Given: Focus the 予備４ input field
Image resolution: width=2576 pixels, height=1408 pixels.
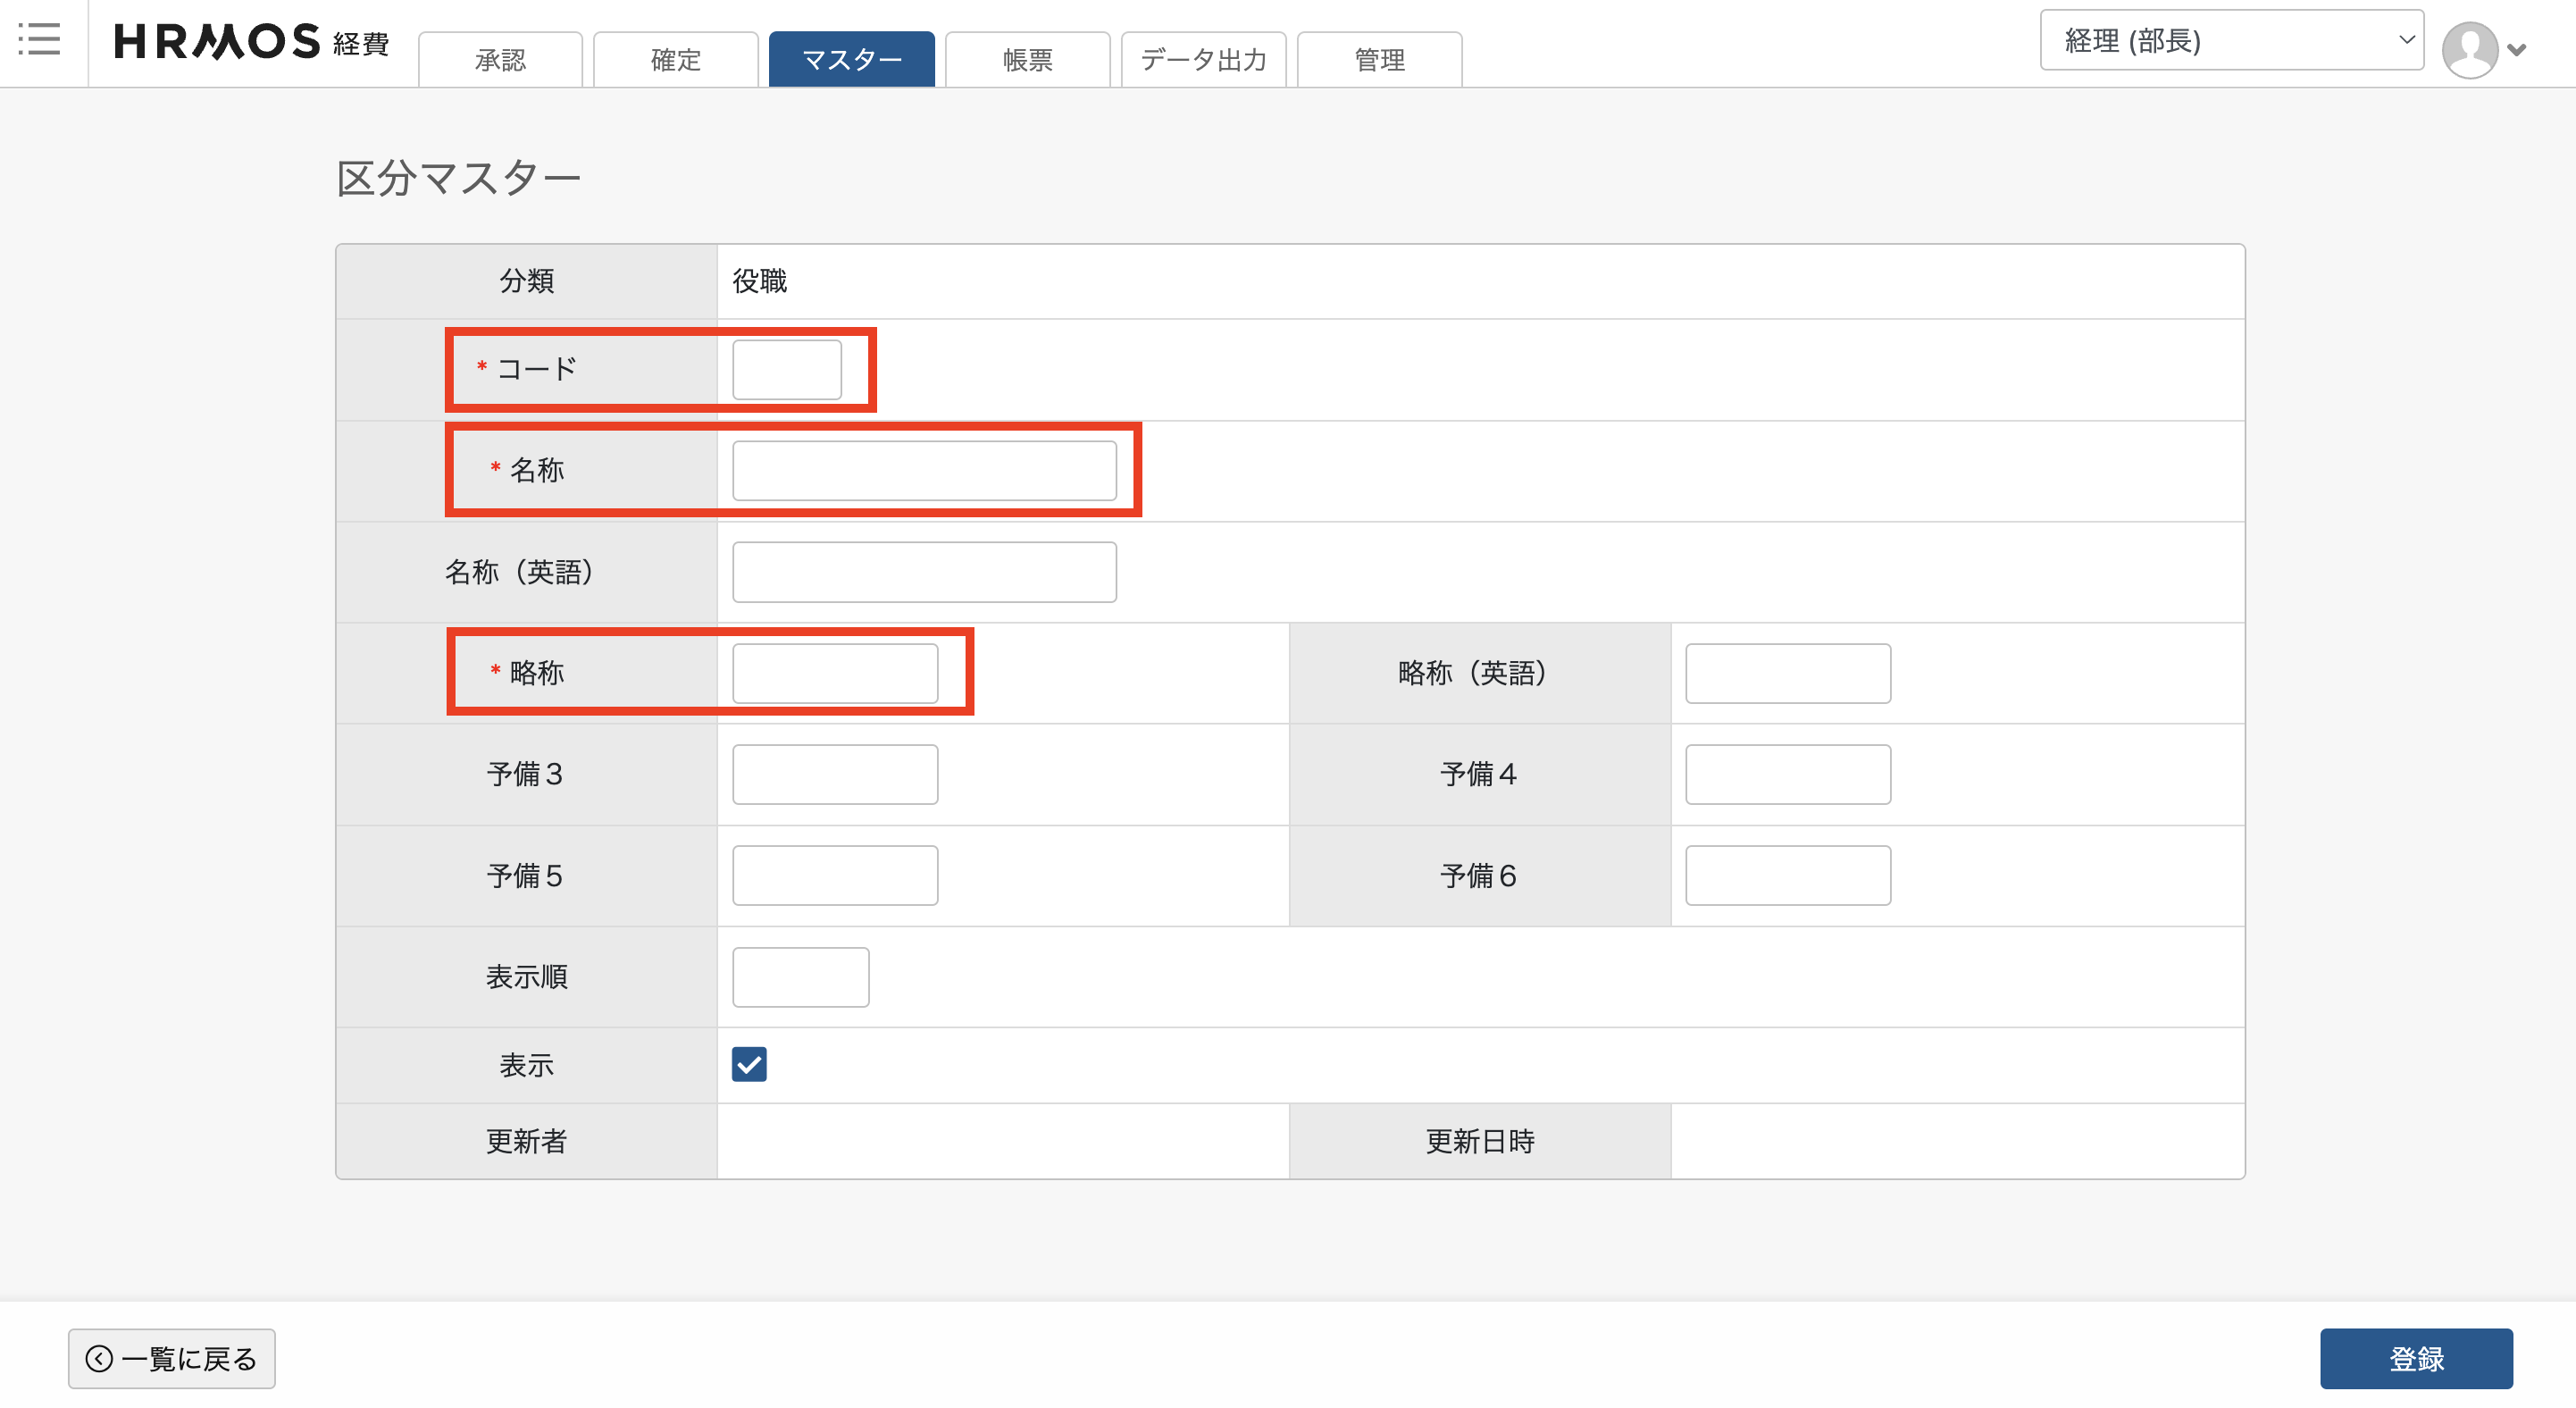Looking at the screenshot, I should 1788,774.
